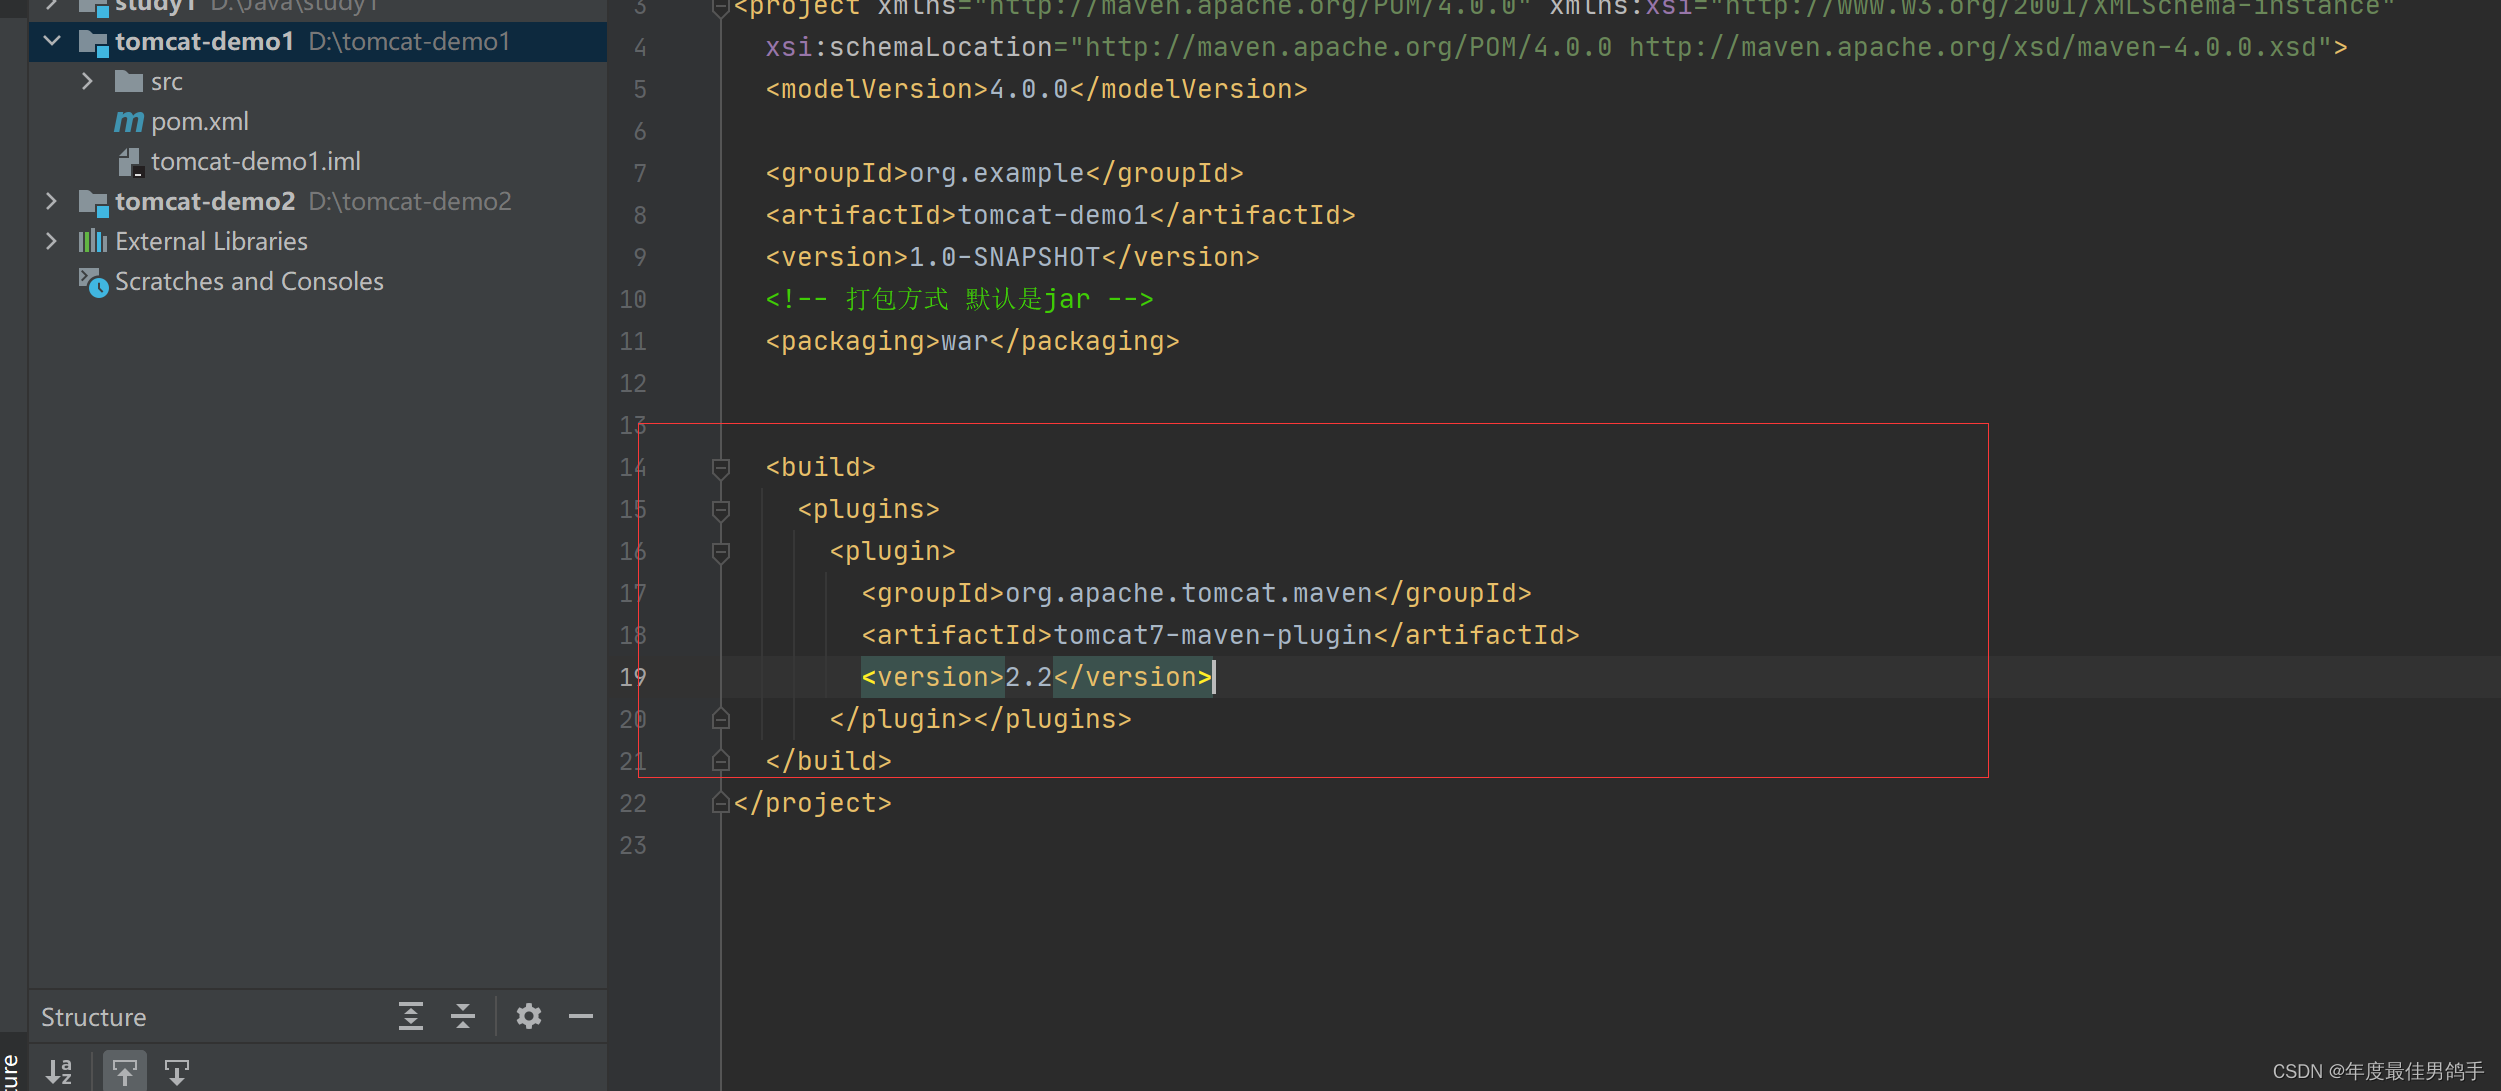This screenshot has width=2501, height=1091.
Task: Toggle Autoscroll from Source button
Action: pos(177,1072)
